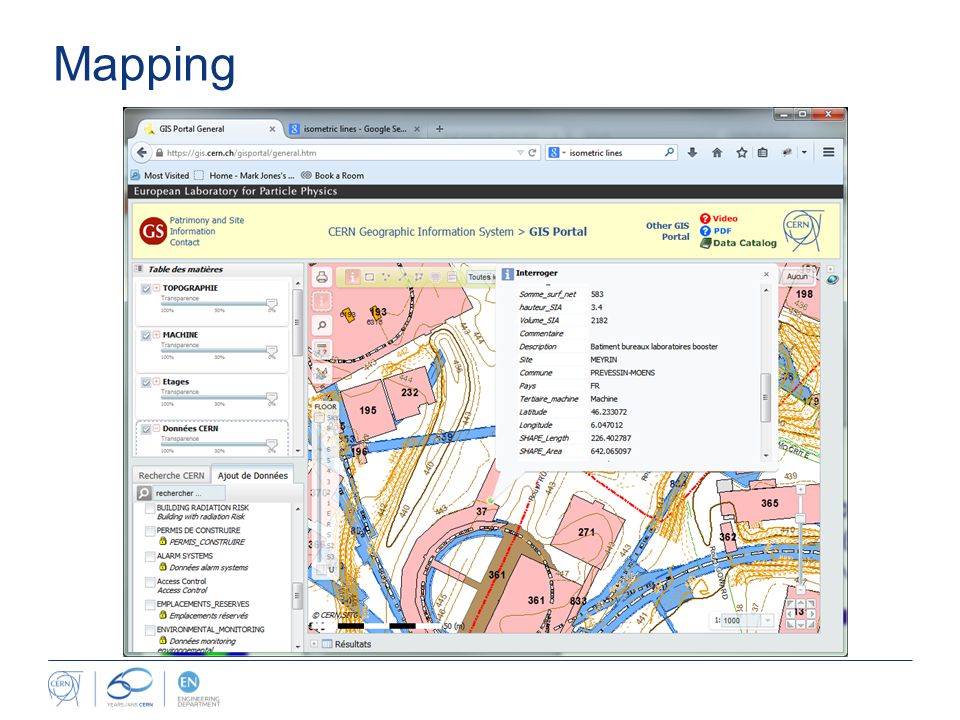960x720 pixels.
Task: Check ALARM SYSTEMS layer
Action: point(150,556)
